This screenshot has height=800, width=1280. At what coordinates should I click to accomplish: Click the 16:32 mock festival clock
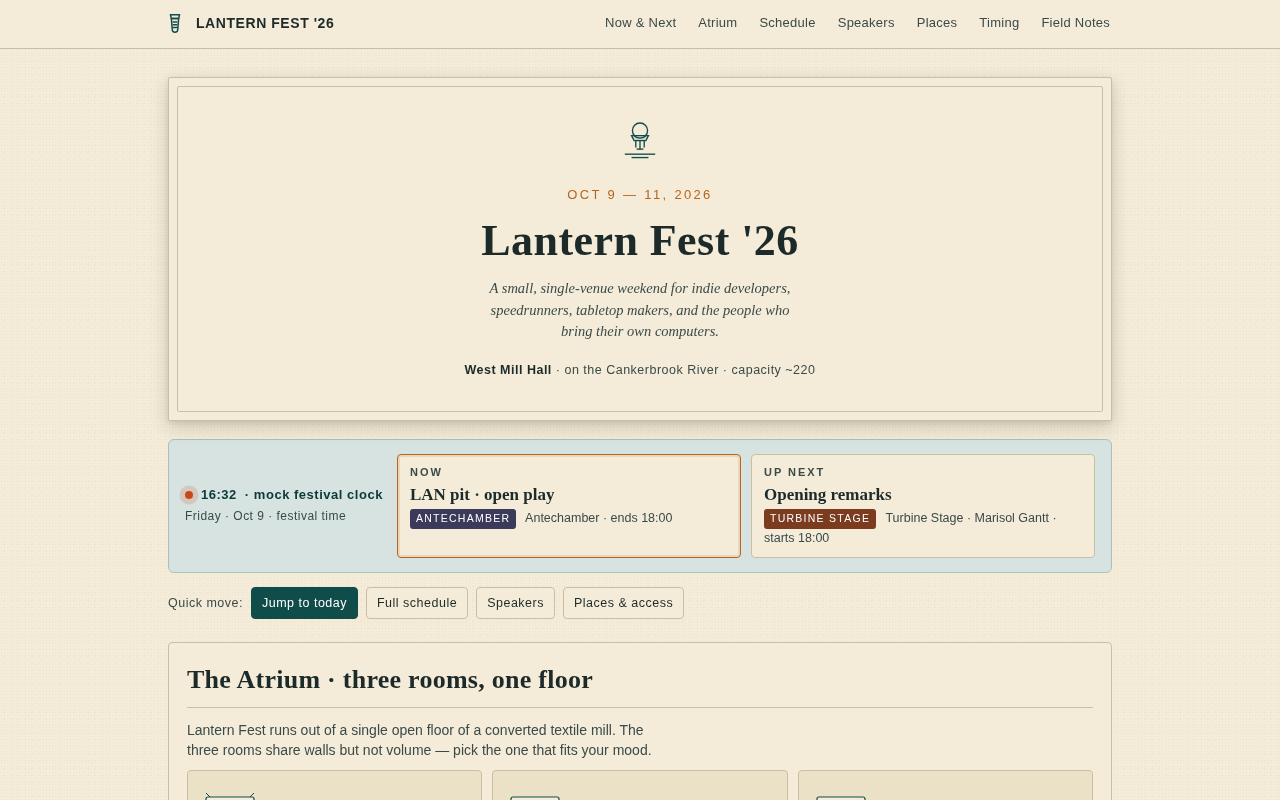(292, 495)
